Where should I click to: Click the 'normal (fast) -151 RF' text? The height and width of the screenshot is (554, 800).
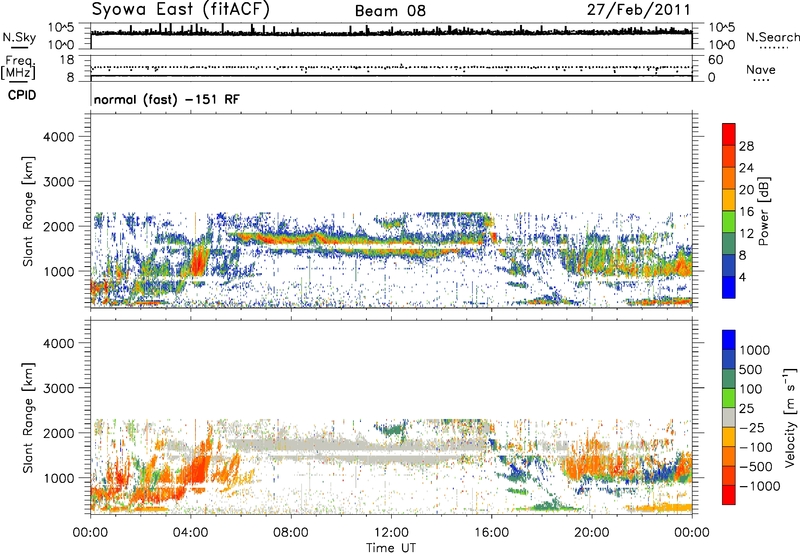coord(166,99)
